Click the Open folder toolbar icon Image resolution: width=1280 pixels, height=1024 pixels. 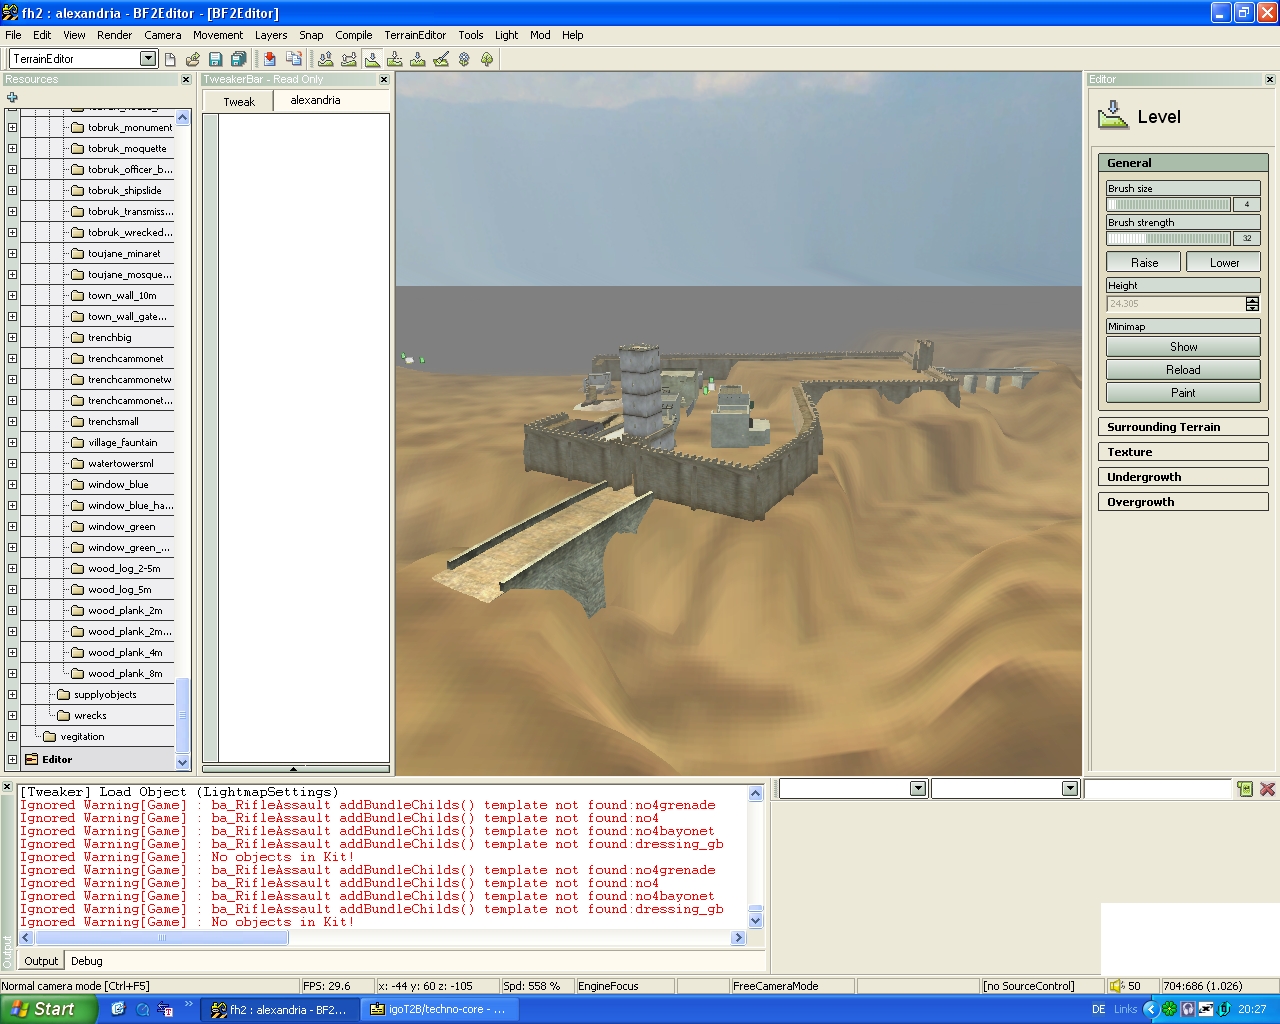point(193,59)
